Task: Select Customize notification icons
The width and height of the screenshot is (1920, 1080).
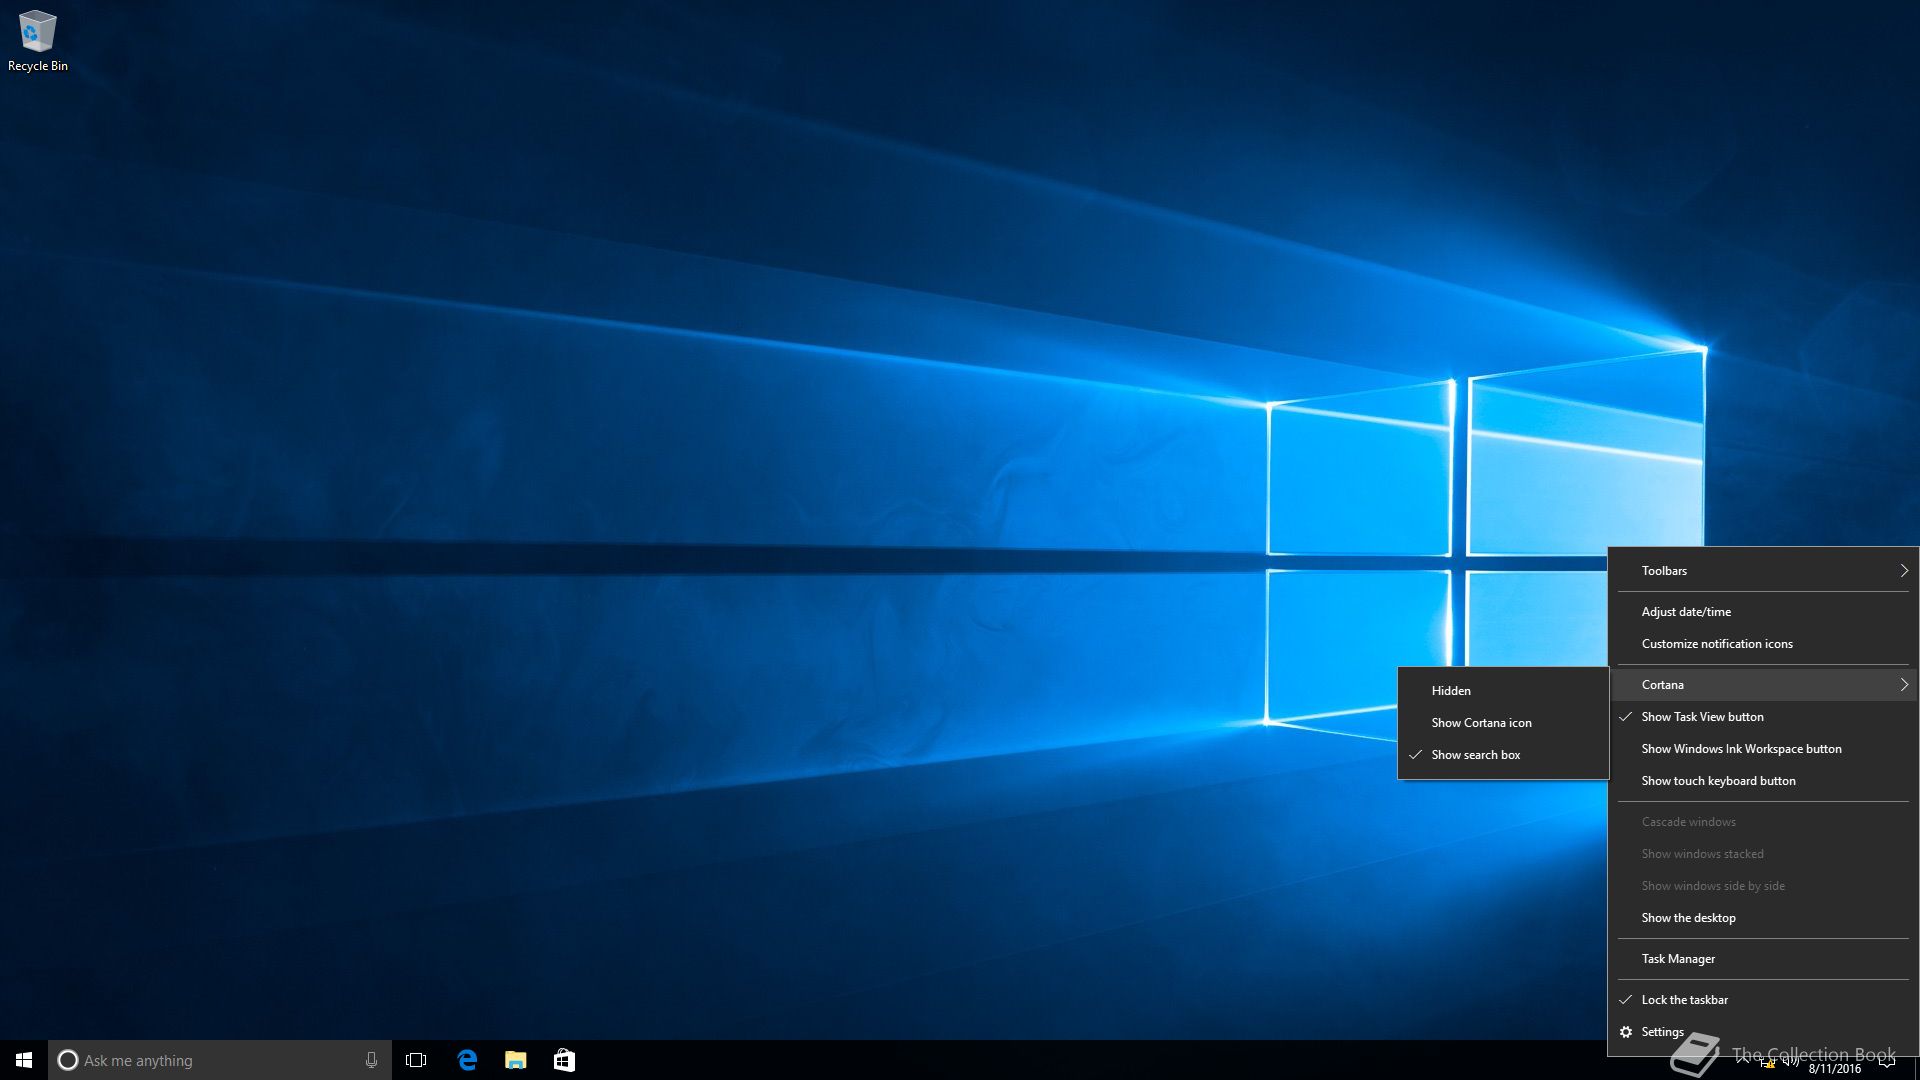Action: (1763, 644)
